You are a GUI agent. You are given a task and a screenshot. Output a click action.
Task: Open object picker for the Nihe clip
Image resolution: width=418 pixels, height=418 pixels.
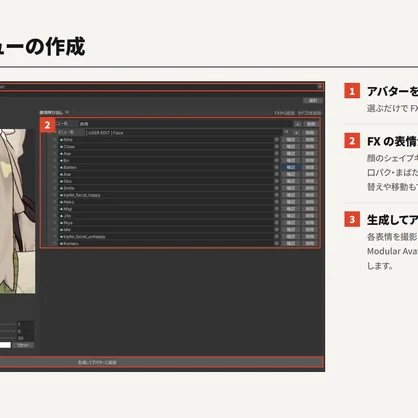[x=276, y=140]
